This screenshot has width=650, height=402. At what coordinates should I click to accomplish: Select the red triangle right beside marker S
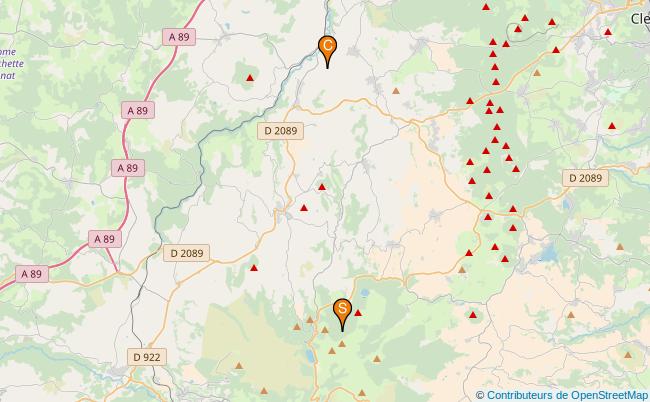tap(358, 313)
